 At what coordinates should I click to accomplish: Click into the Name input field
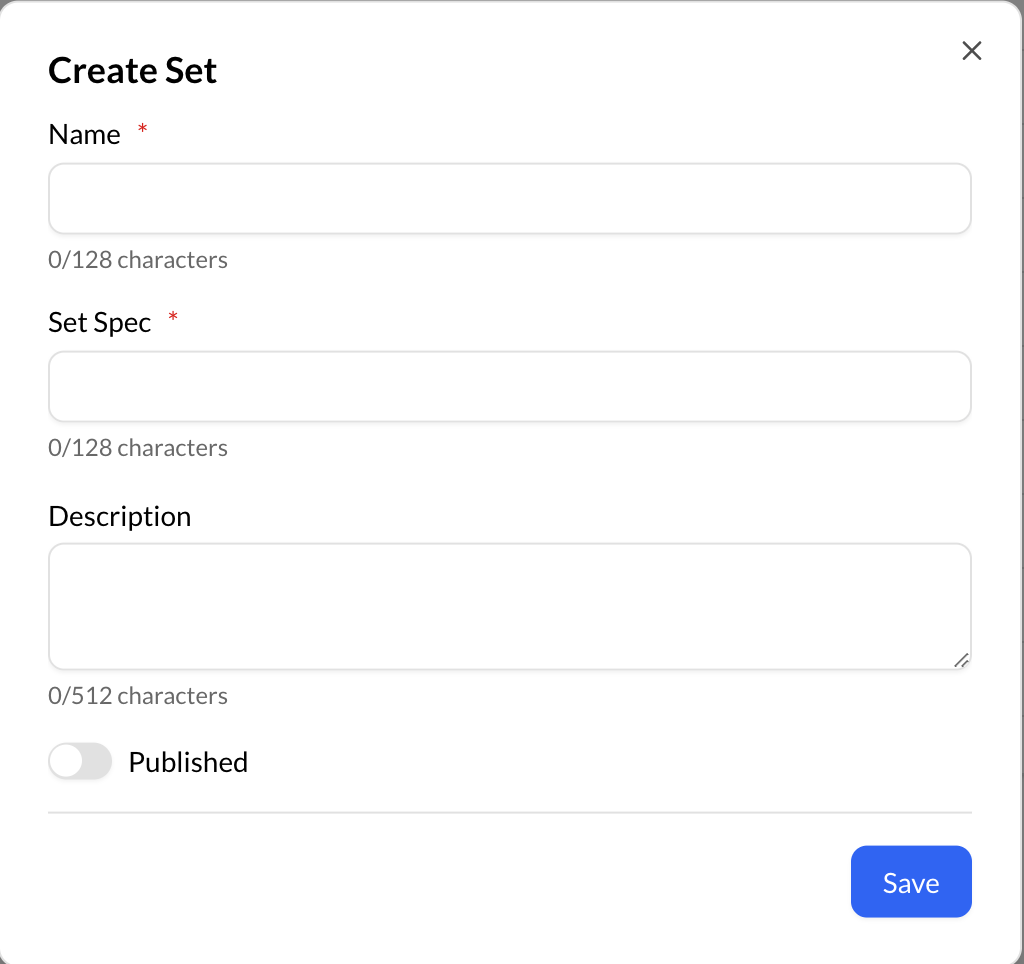coord(509,199)
